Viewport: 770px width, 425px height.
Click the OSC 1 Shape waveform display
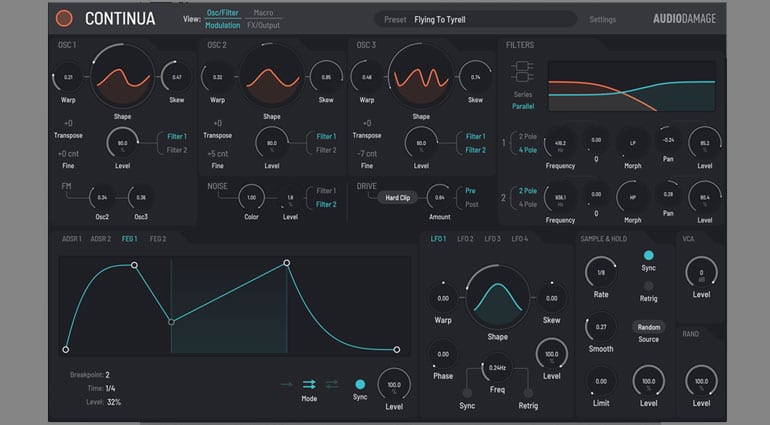(122, 77)
